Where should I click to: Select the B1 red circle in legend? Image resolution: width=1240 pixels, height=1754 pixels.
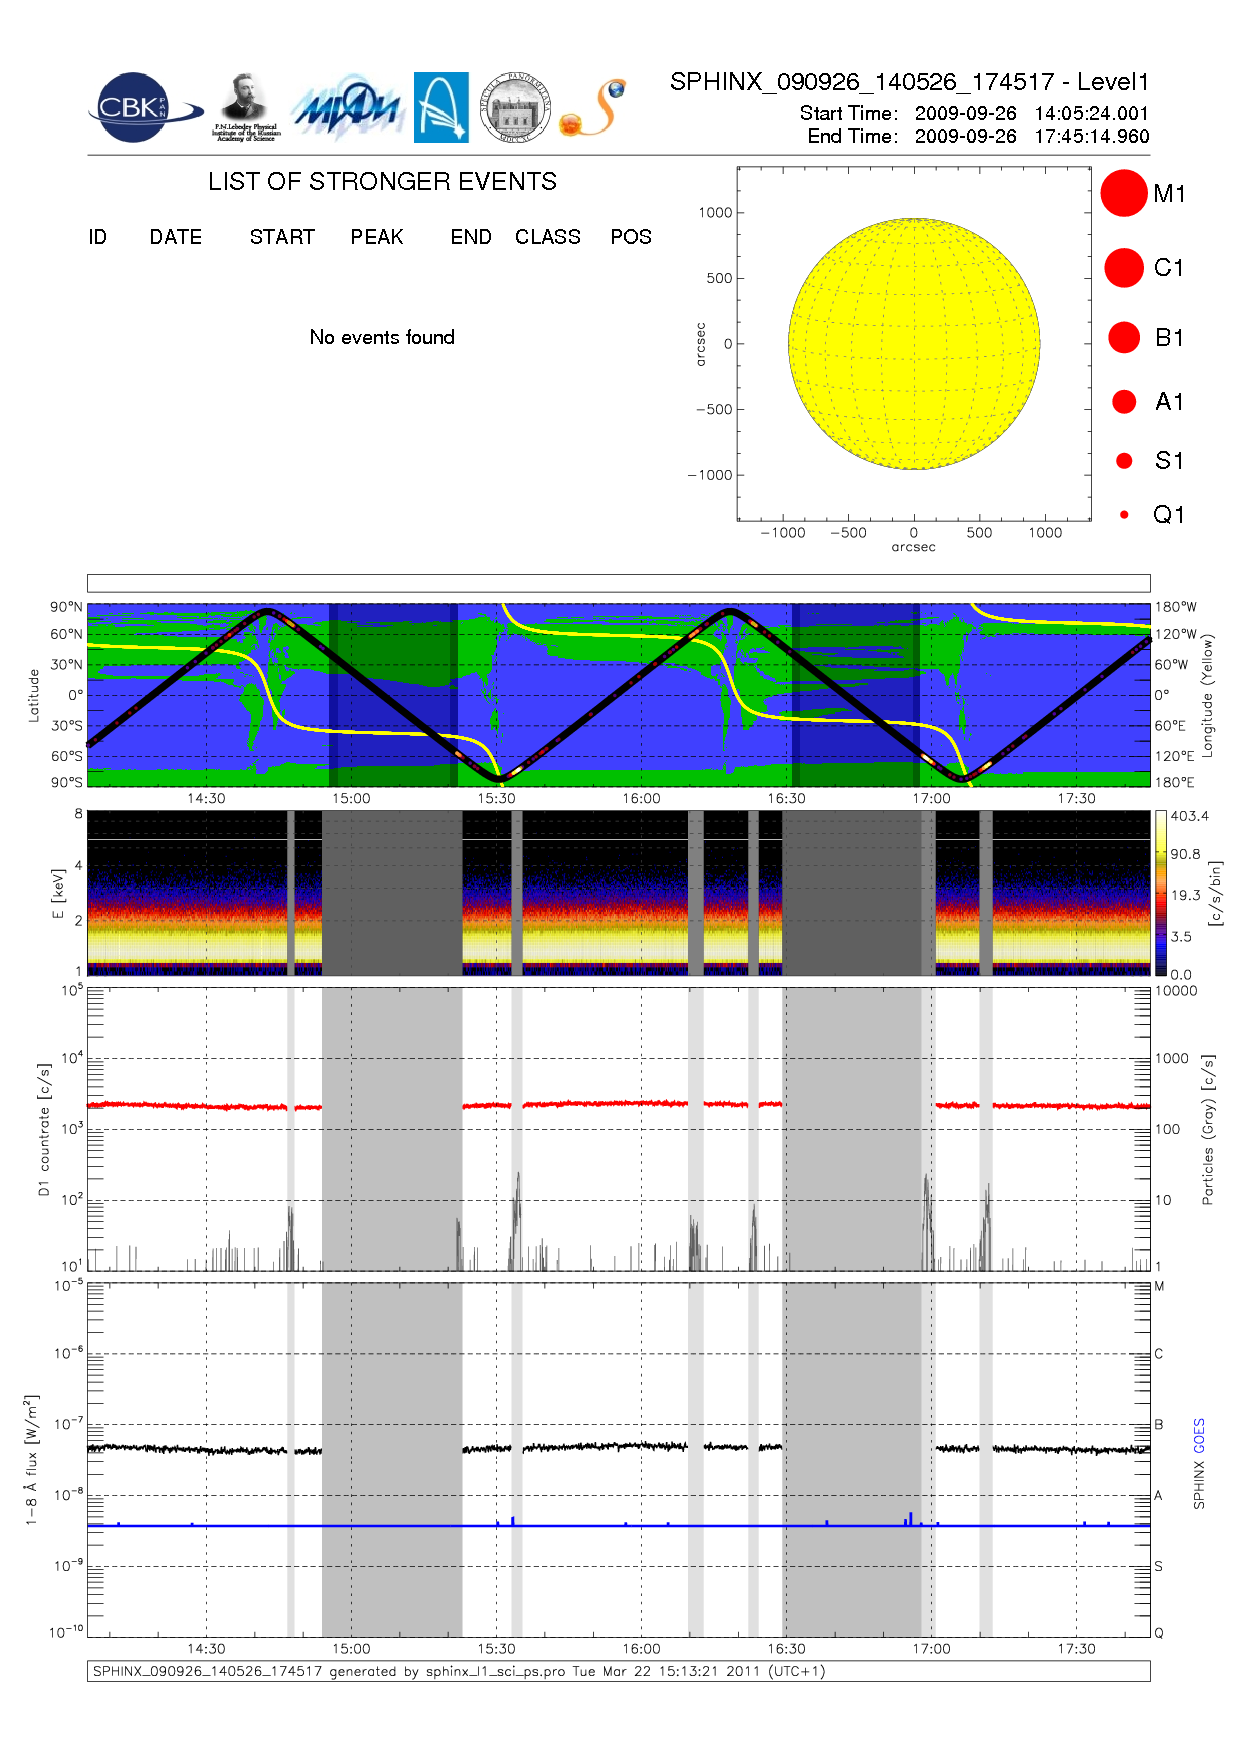[x=1124, y=338]
